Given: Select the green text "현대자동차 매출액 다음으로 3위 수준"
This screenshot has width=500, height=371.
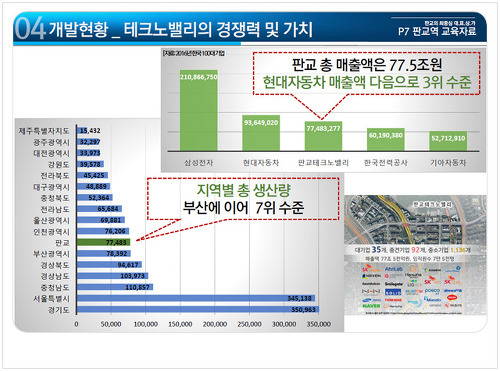Looking at the screenshot, I should pyautogui.click(x=367, y=82).
